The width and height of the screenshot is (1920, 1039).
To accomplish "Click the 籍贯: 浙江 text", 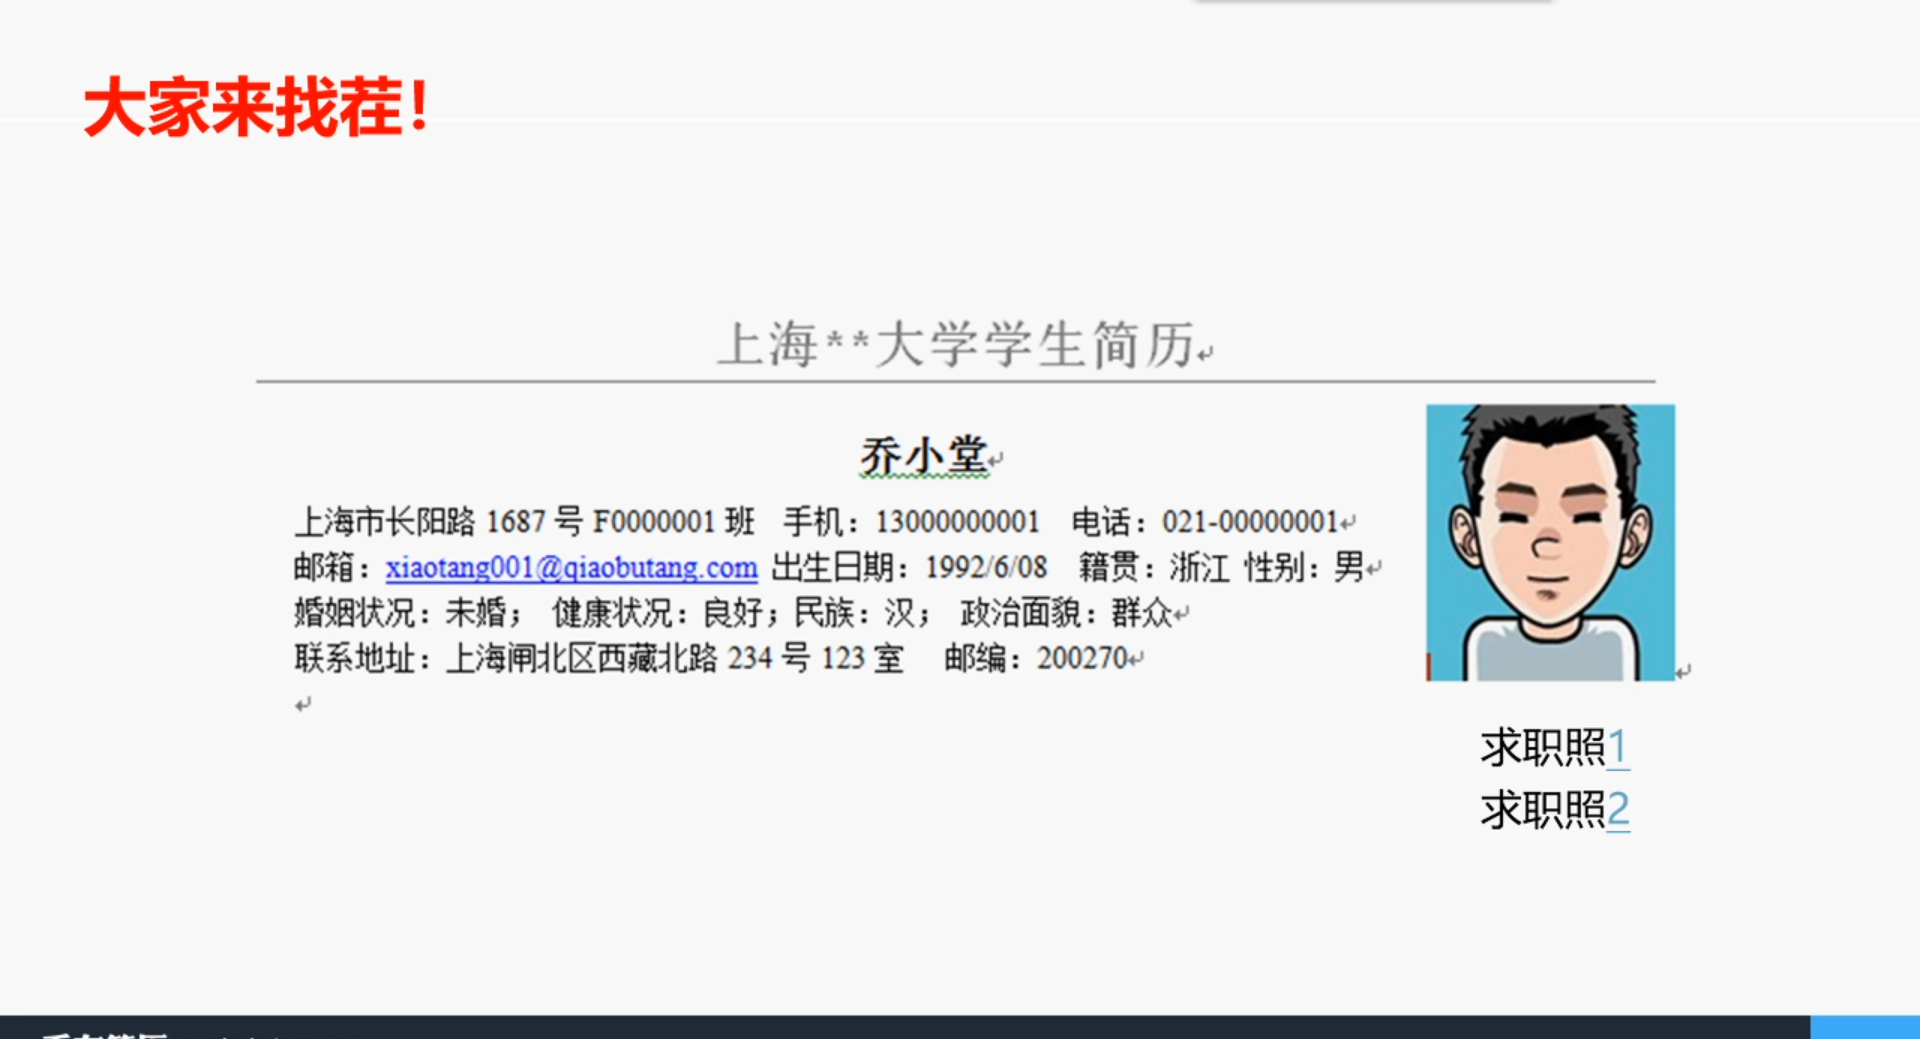I will 1153,568.
